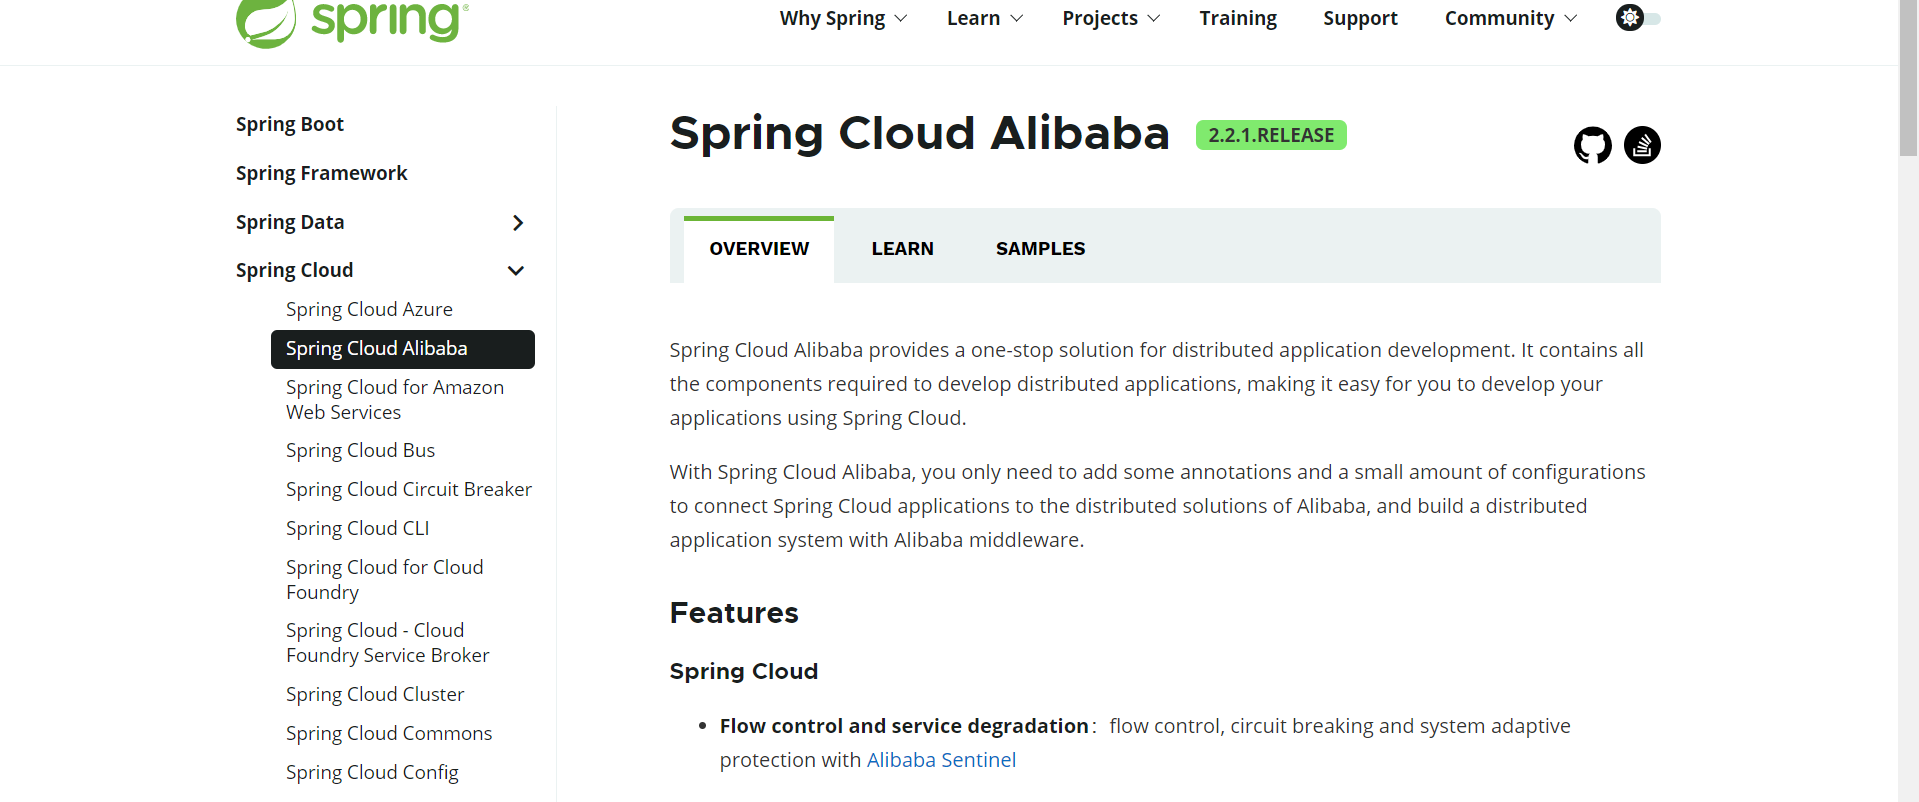Select Spring Cloud Commons
The image size is (1919, 802).
click(389, 733)
